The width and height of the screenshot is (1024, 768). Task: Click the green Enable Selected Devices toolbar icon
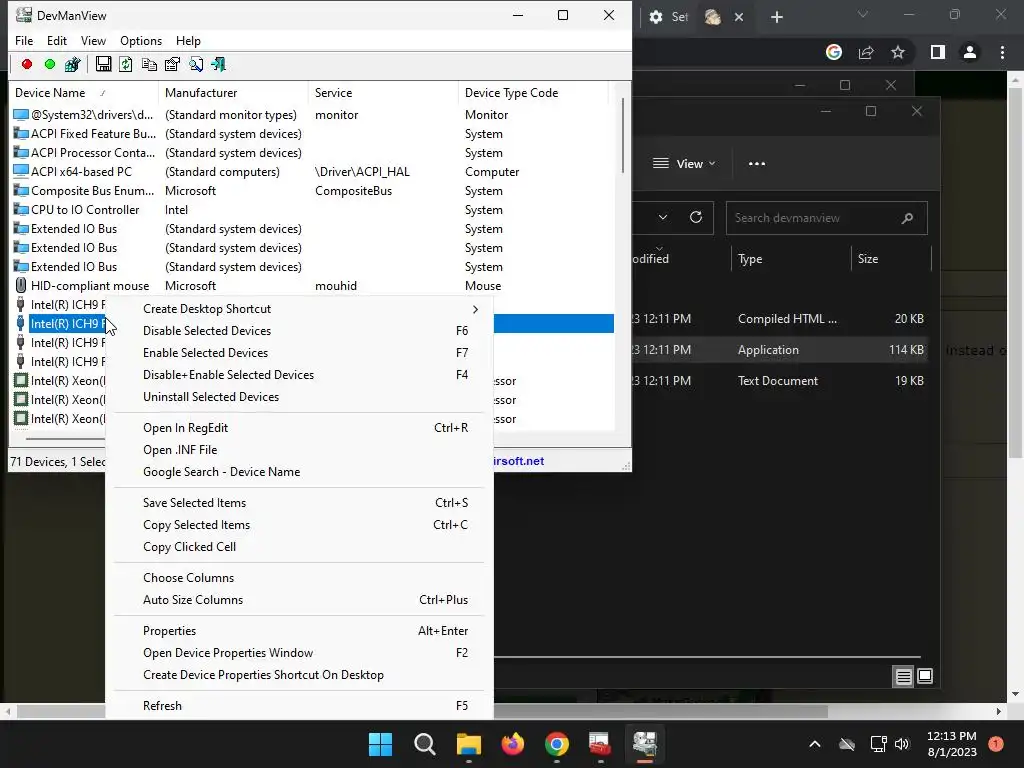point(50,64)
